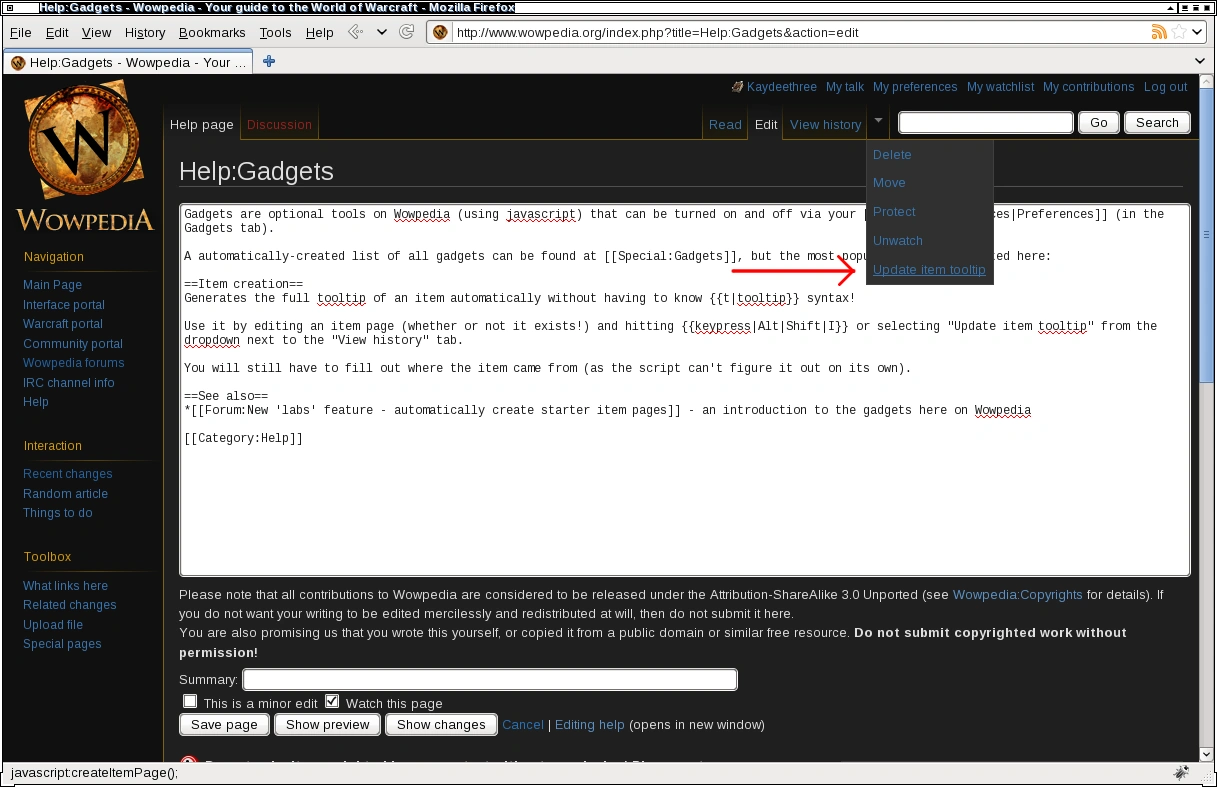Open Random article sidebar link

point(66,493)
